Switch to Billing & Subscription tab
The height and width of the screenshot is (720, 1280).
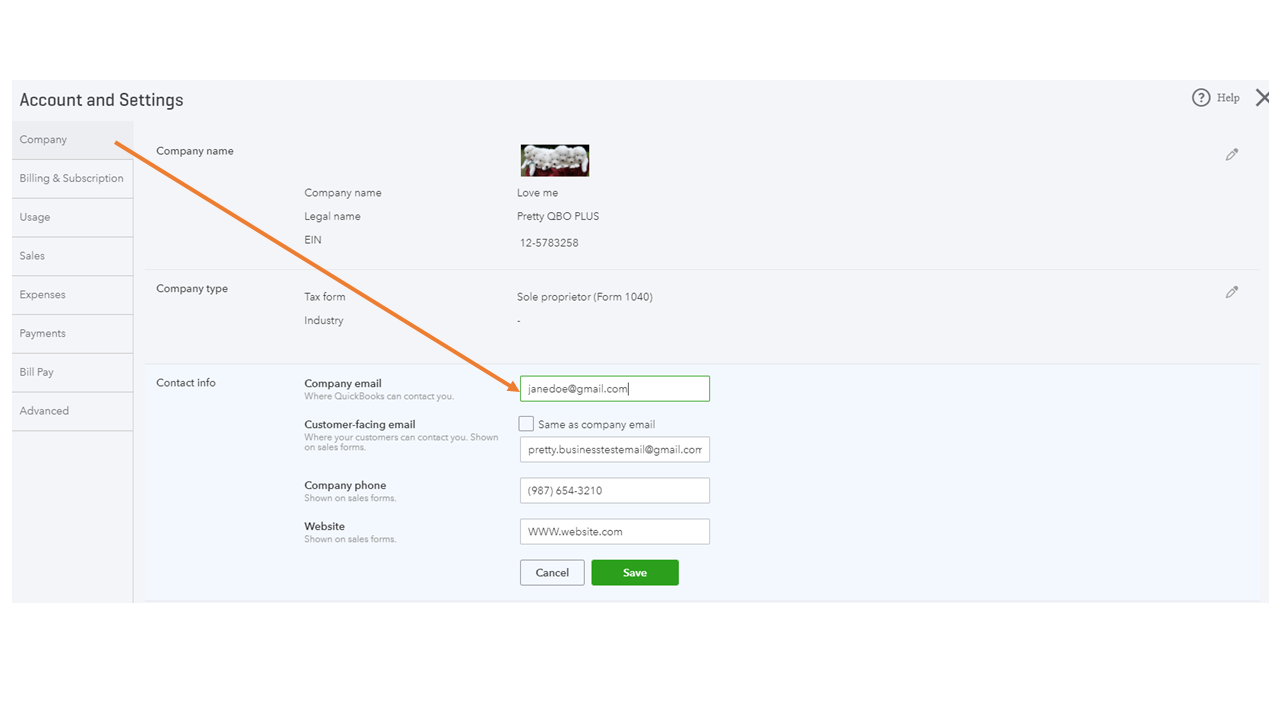[x=71, y=179]
